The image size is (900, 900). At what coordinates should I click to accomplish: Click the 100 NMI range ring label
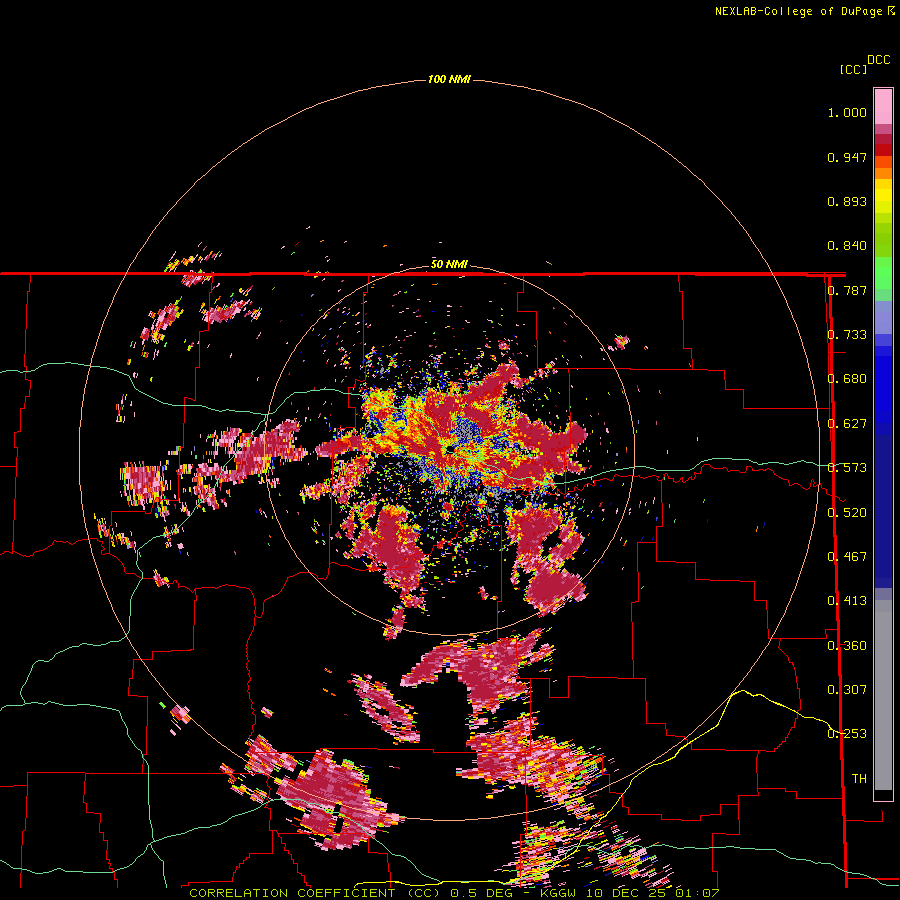pyautogui.click(x=449, y=79)
